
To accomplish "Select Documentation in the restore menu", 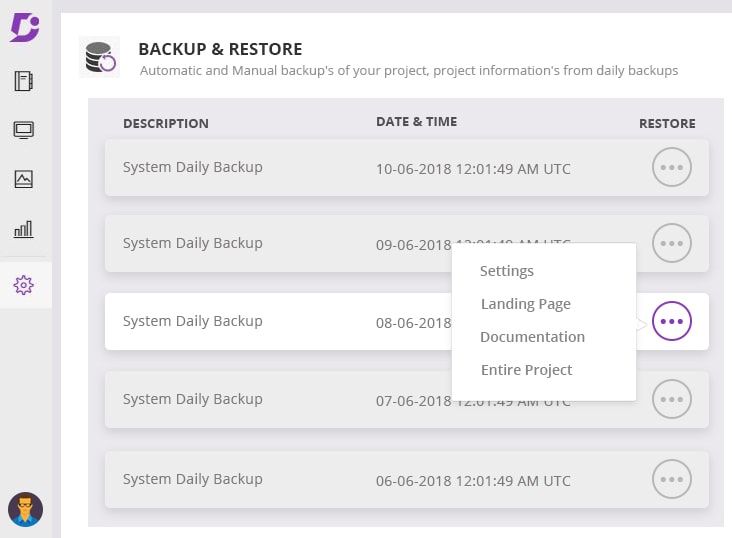I will pos(532,337).
